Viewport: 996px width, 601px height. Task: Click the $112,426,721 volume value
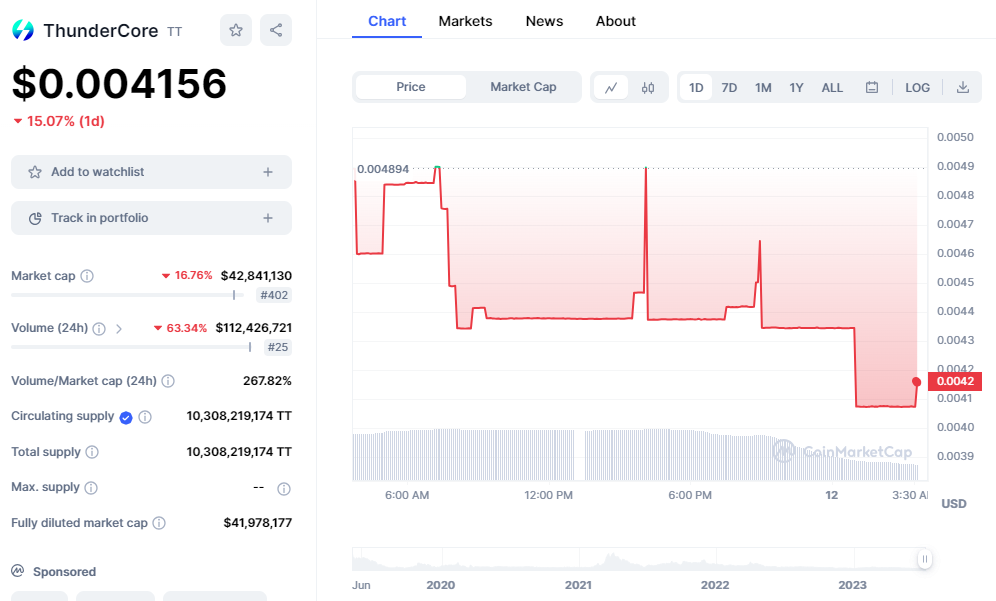coord(253,328)
